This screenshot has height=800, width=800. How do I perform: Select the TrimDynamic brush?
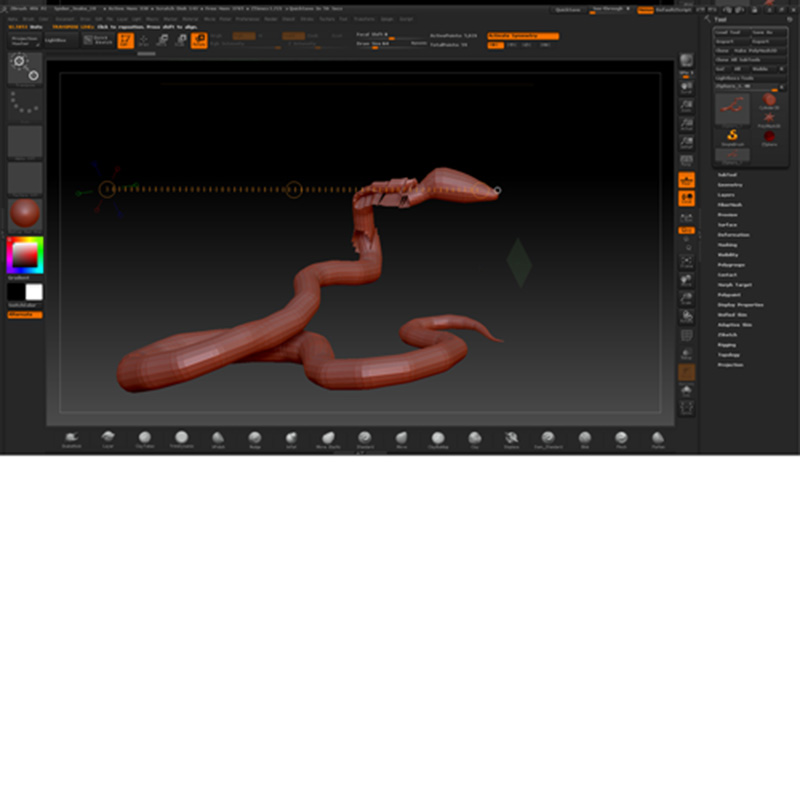click(x=182, y=439)
